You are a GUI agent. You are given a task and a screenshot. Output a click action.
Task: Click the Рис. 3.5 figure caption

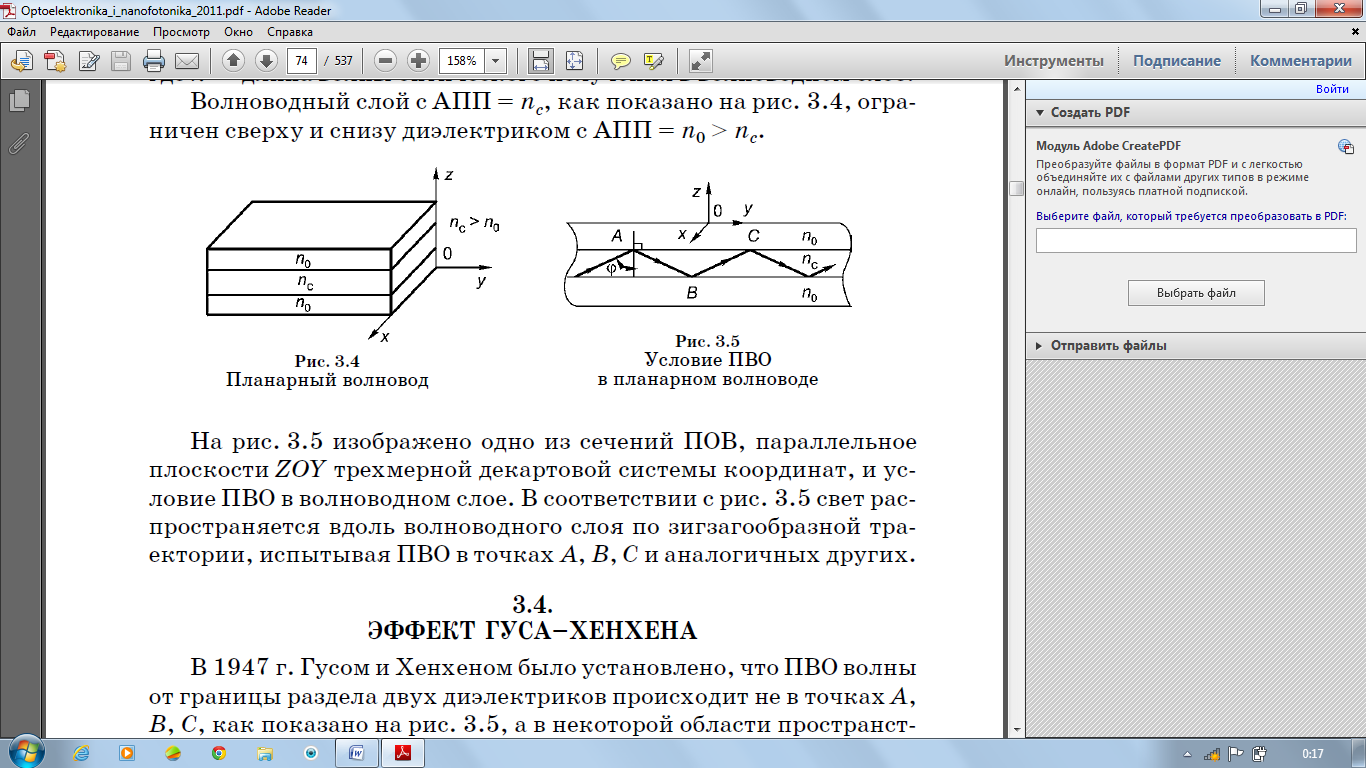pos(707,342)
